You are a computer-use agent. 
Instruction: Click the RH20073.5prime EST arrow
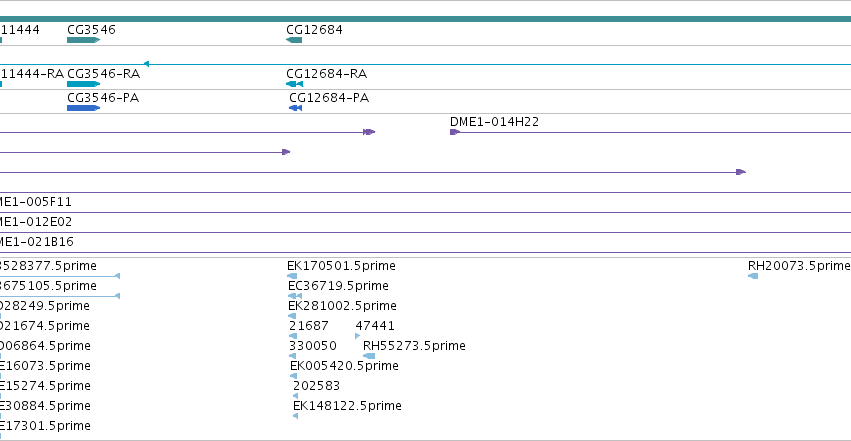coord(753,276)
